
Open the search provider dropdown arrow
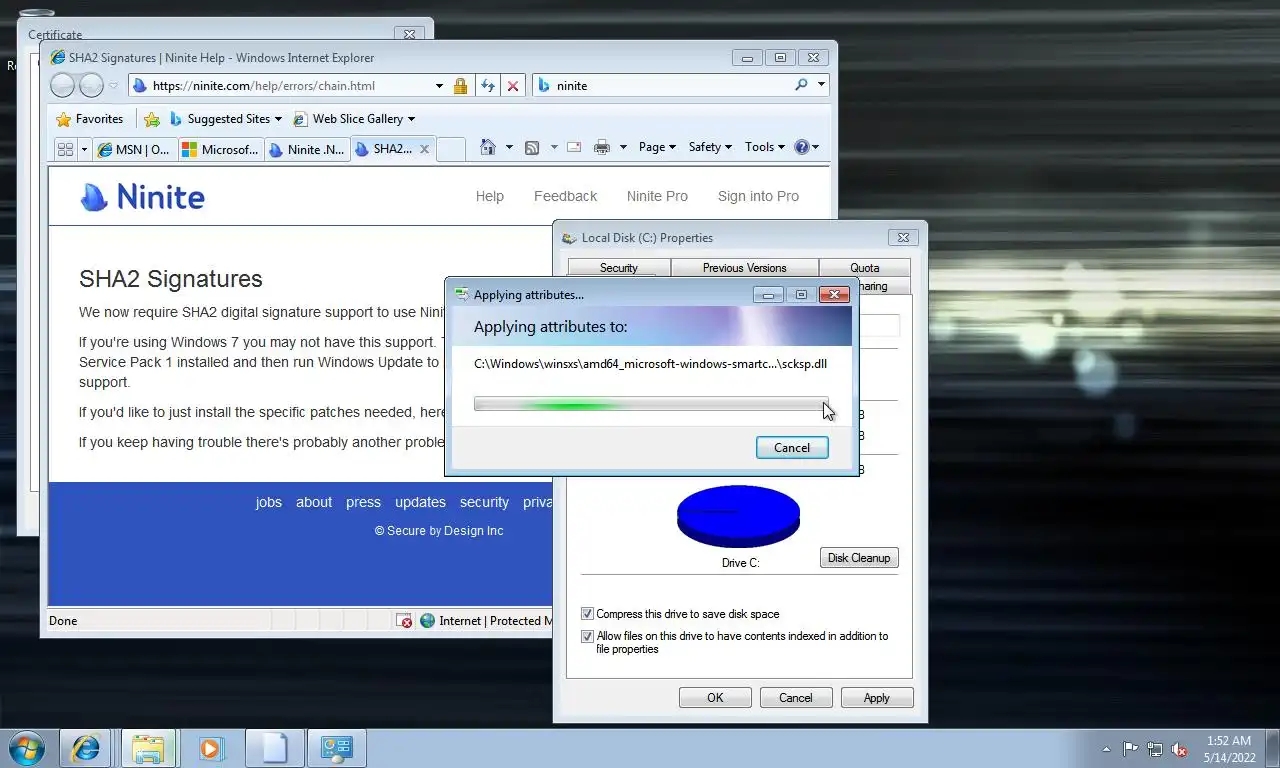821,85
